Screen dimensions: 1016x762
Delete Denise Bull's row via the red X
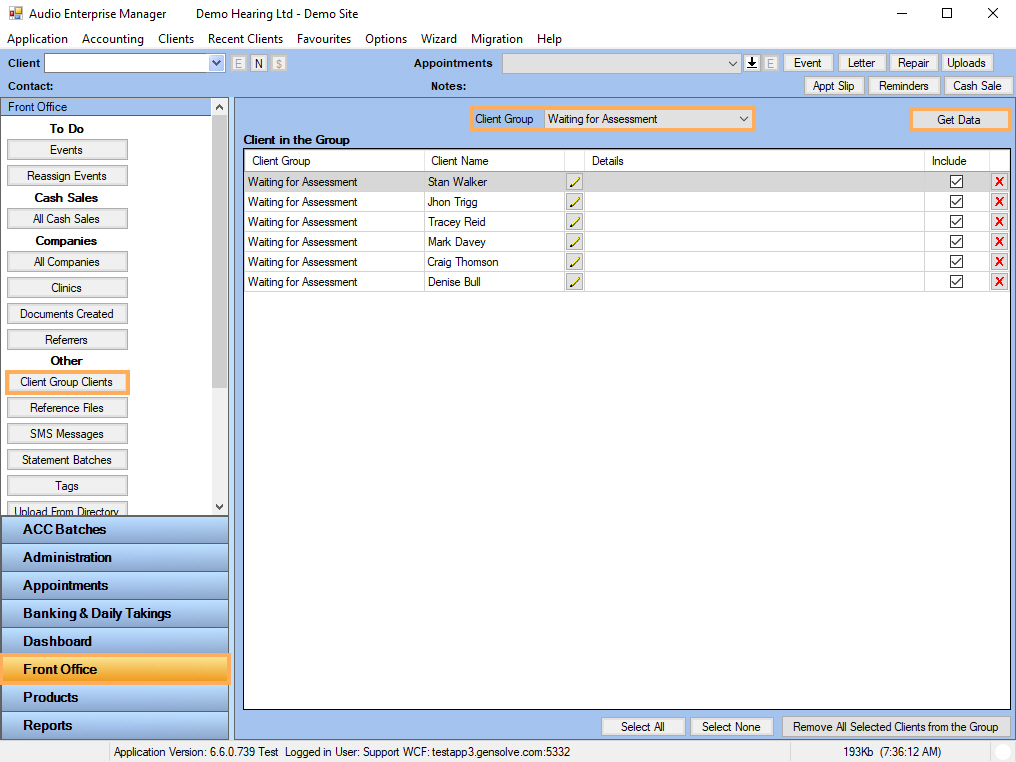(x=998, y=281)
